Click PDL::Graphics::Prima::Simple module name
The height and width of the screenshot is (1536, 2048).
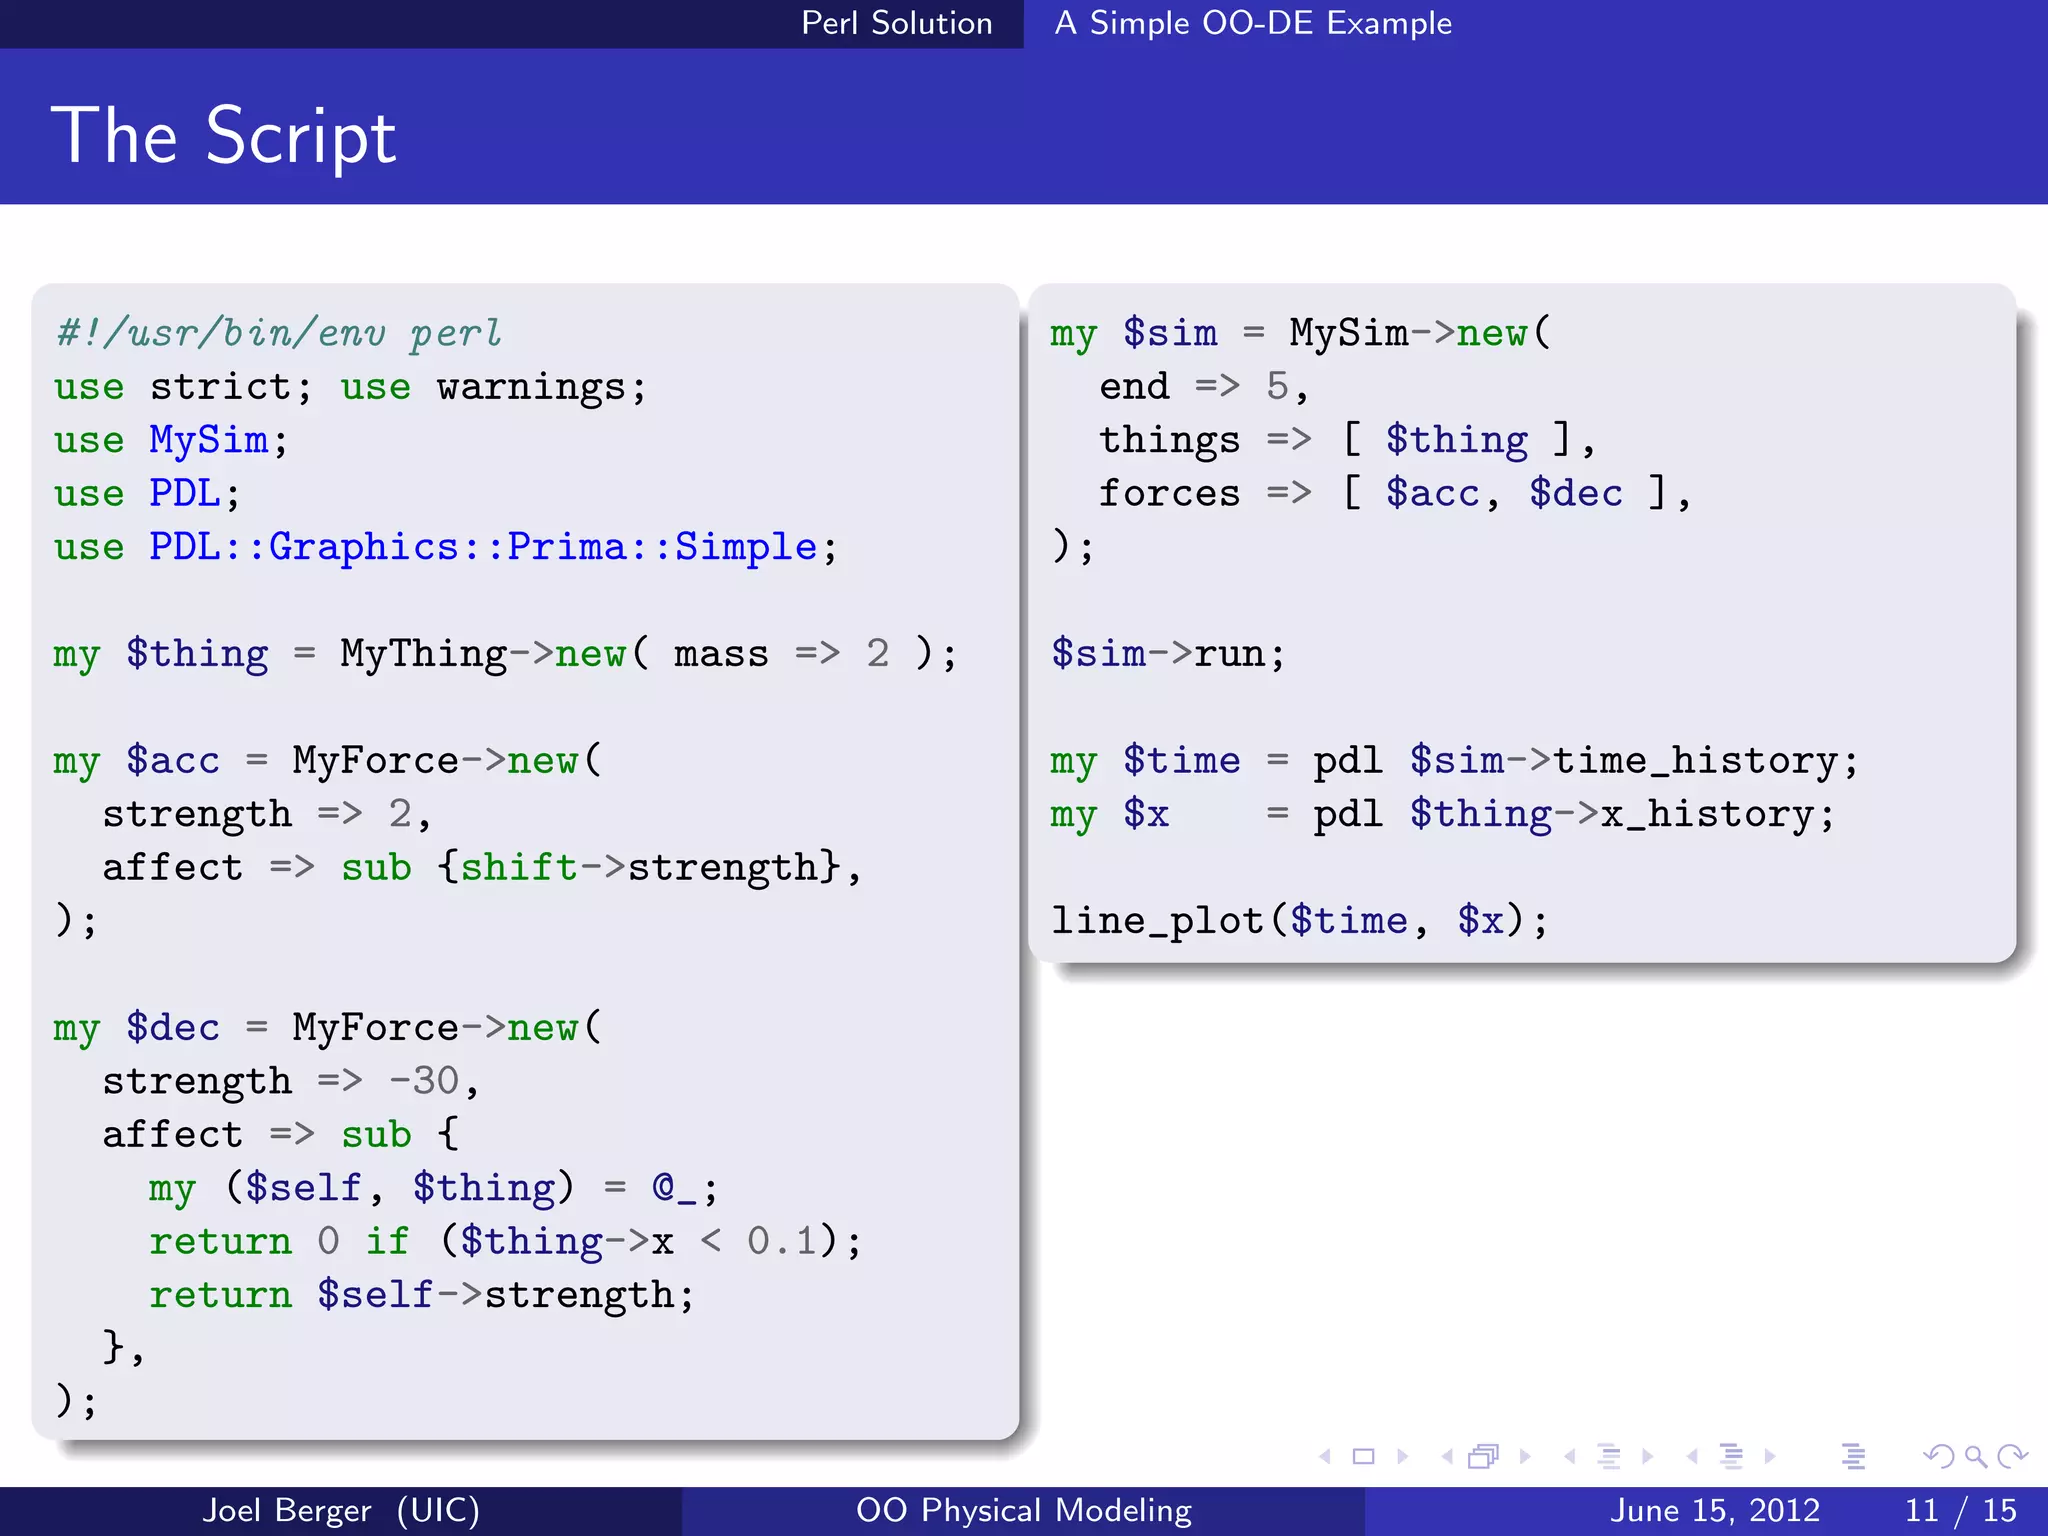[483, 547]
